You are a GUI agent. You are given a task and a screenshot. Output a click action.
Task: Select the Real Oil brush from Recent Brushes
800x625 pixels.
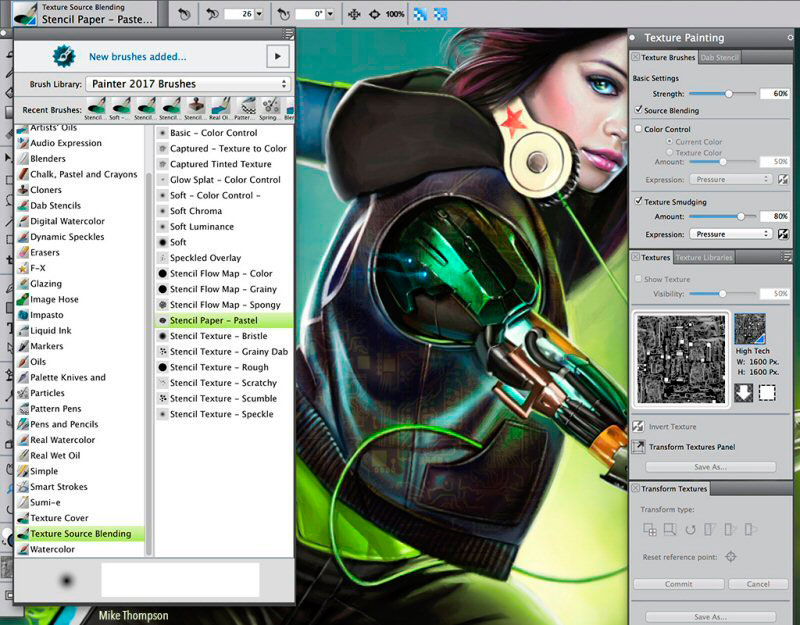point(218,108)
